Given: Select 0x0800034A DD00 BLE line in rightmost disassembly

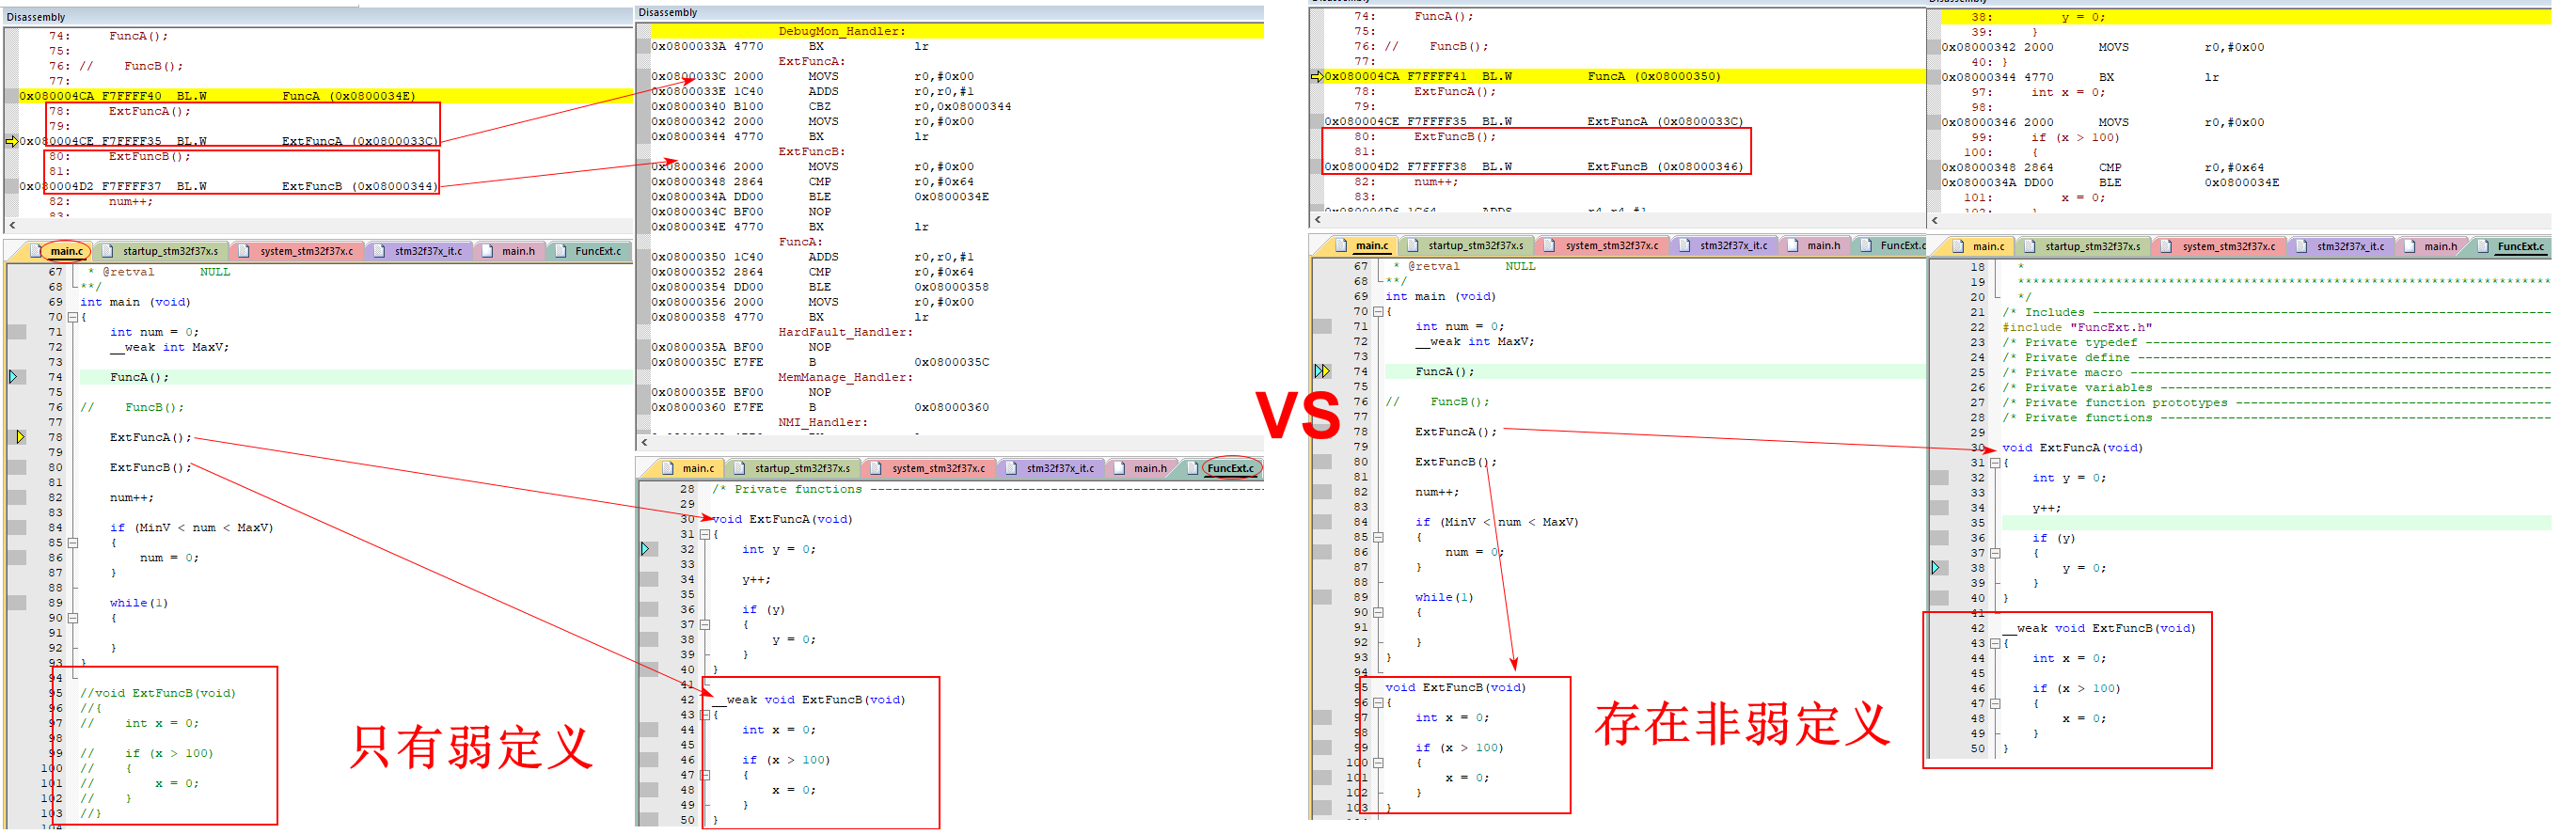Looking at the screenshot, I should pos(2110,183).
